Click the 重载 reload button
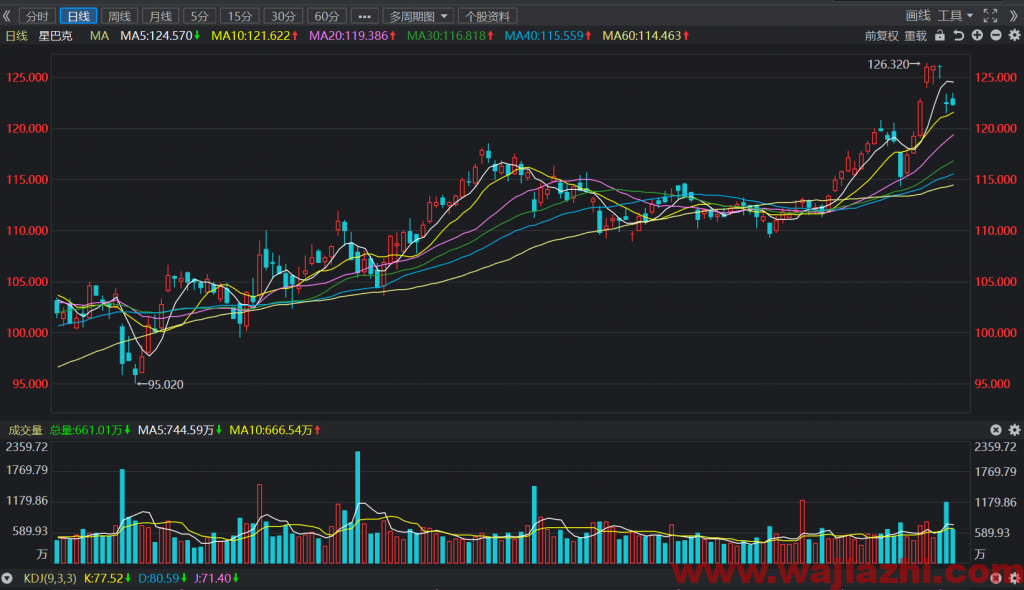1024x590 pixels. 916,36
